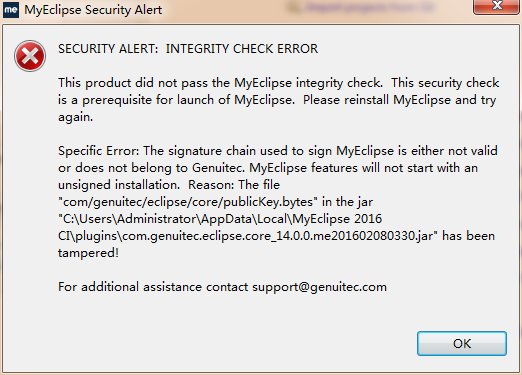The width and height of the screenshot is (522, 375).
Task: Click the 'Reason: The file' text
Action: [x=234, y=185]
